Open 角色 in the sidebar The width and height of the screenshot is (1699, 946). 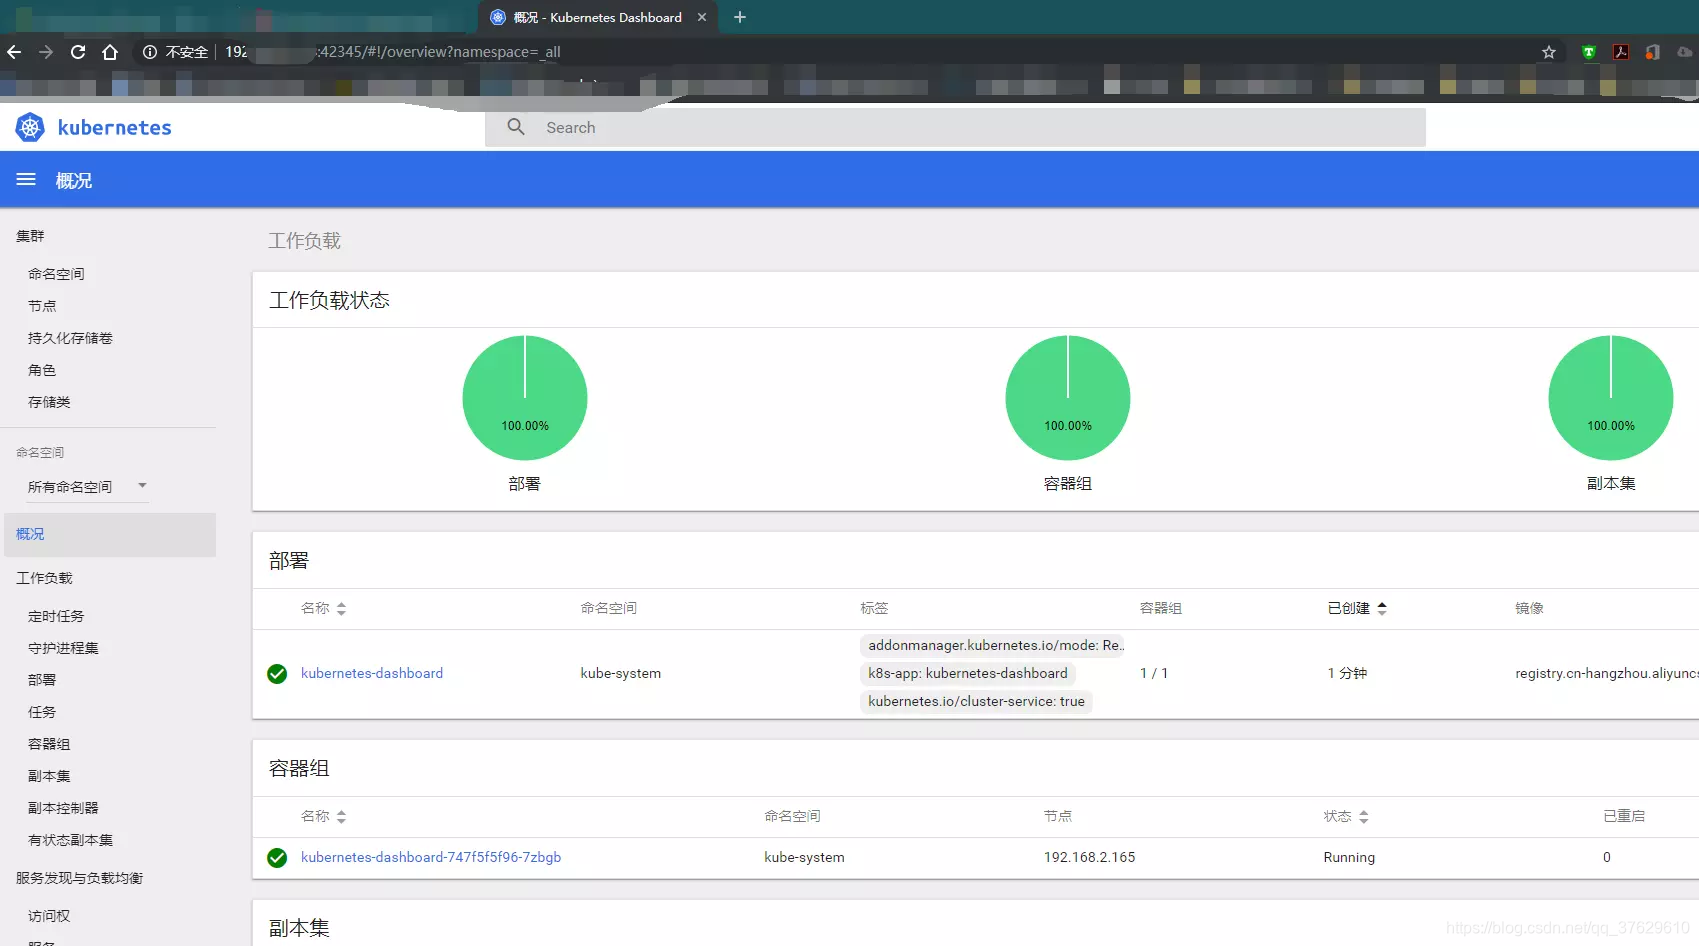tap(42, 370)
